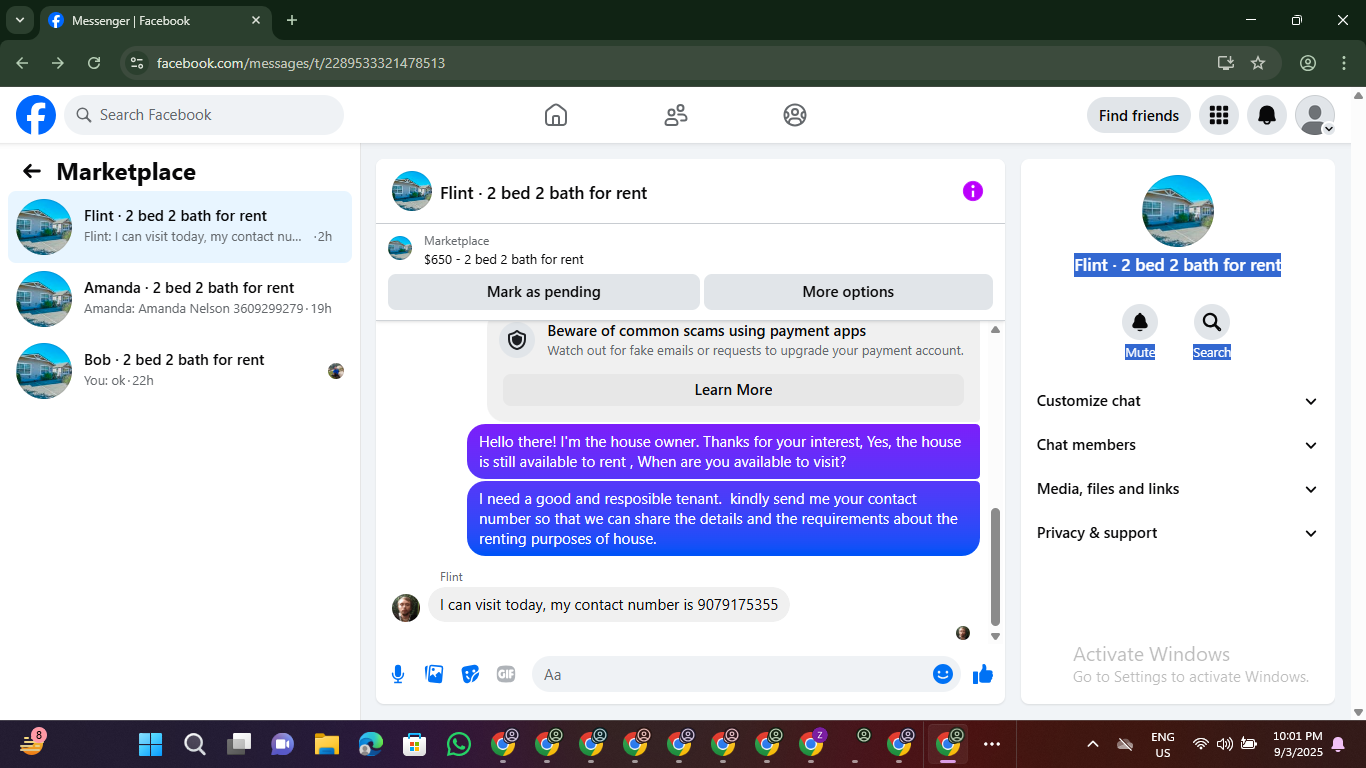
Task: View site information icon in address bar
Action: (137, 63)
